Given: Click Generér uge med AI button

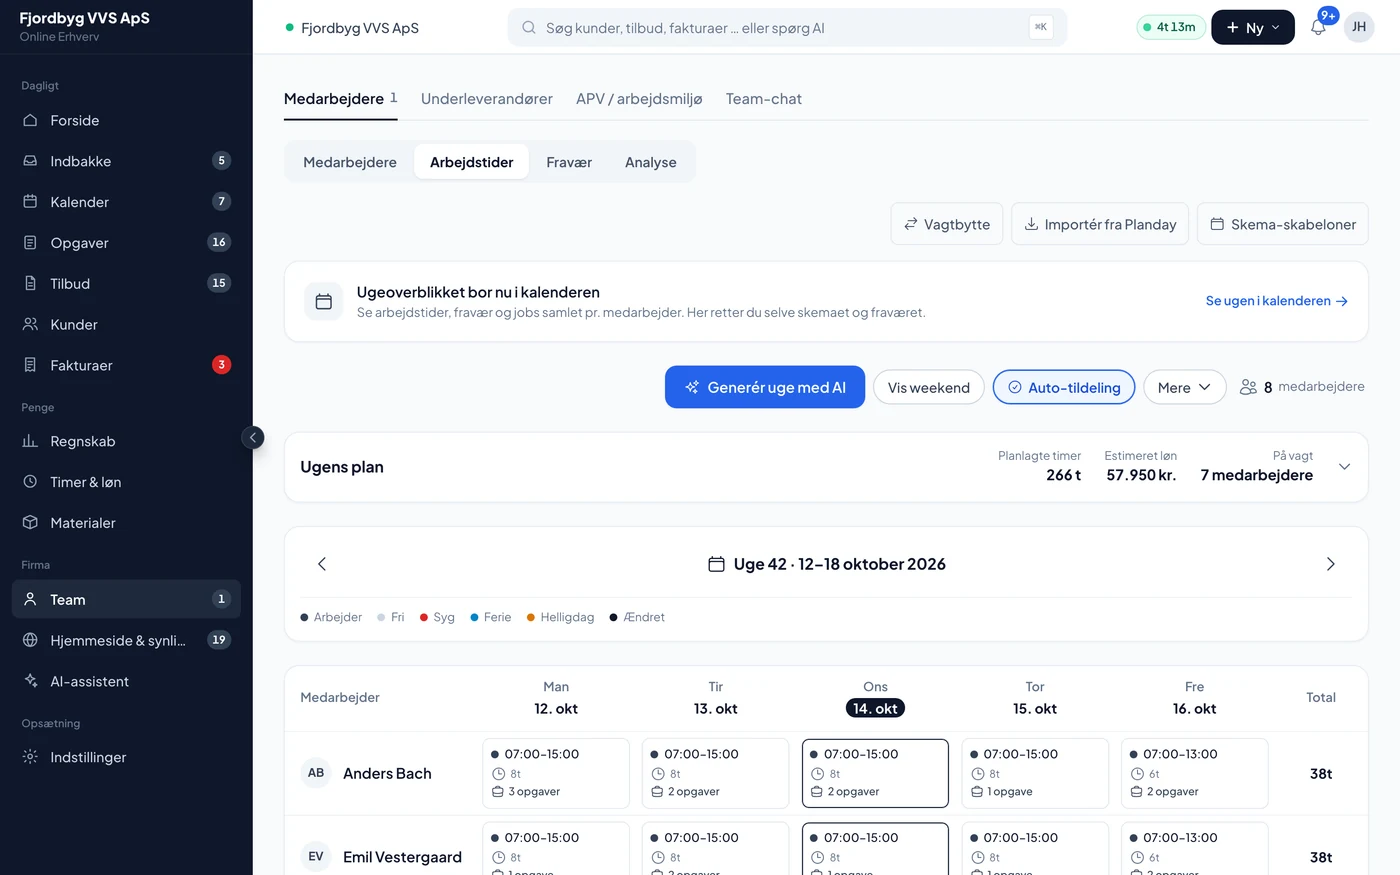Looking at the screenshot, I should (765, 387).
